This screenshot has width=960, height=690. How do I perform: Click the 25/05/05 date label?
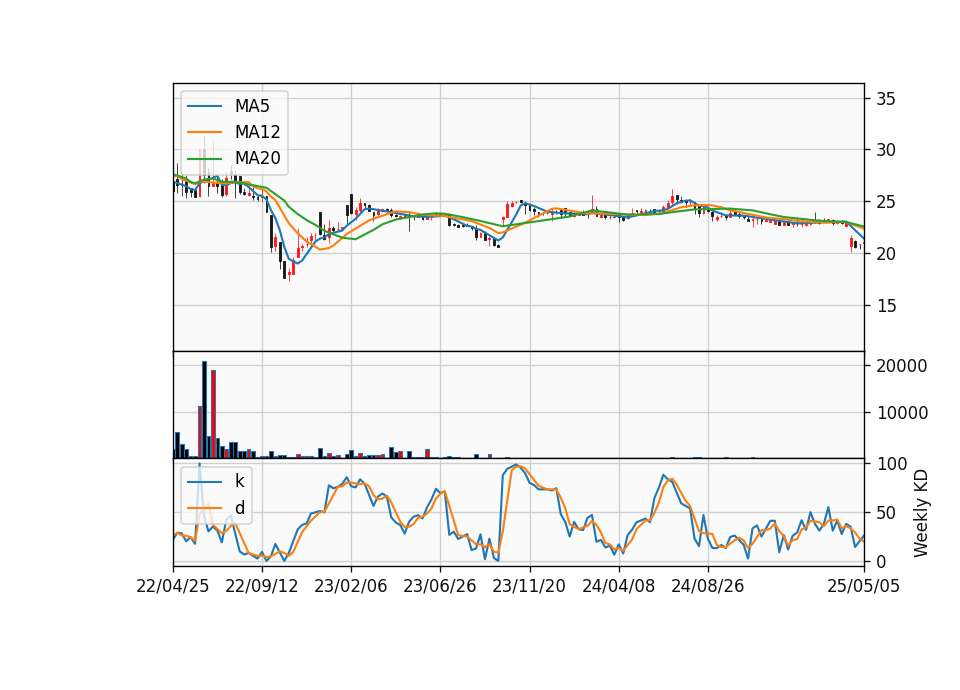[x=864, y=586]
